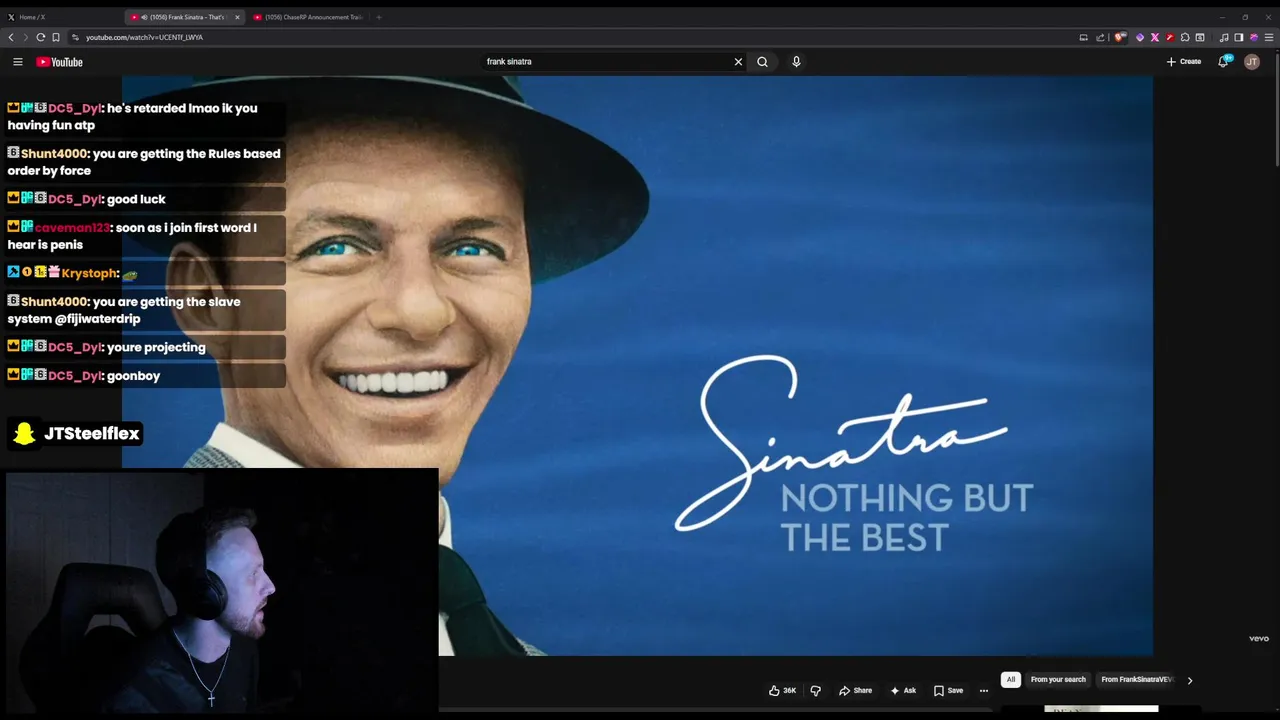The height and width of the screenshot is (720, 1280).
Task: Open the YouTube hamburger guide menu
Action: pyautogui.click(x=17, y=62)
